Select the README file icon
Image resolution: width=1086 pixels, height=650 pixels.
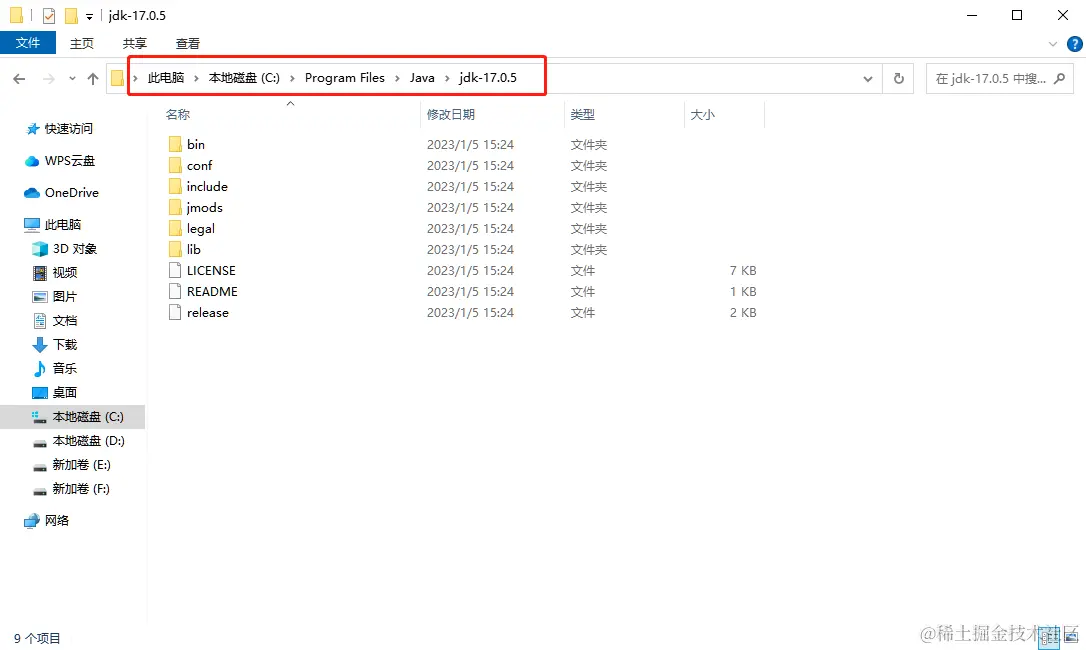(x=175, y=291)
